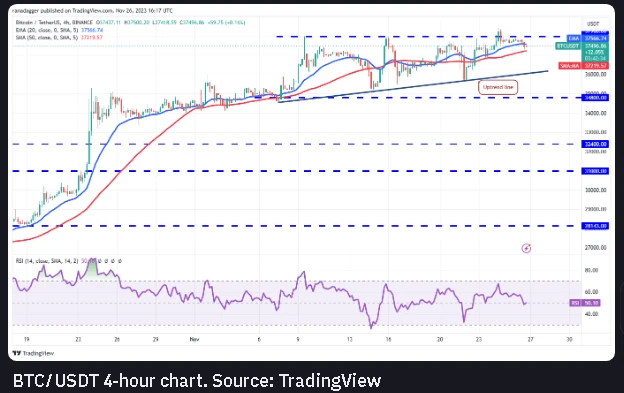
Task: Open the USDT currency selector on price axis
Action: (593, 24)
